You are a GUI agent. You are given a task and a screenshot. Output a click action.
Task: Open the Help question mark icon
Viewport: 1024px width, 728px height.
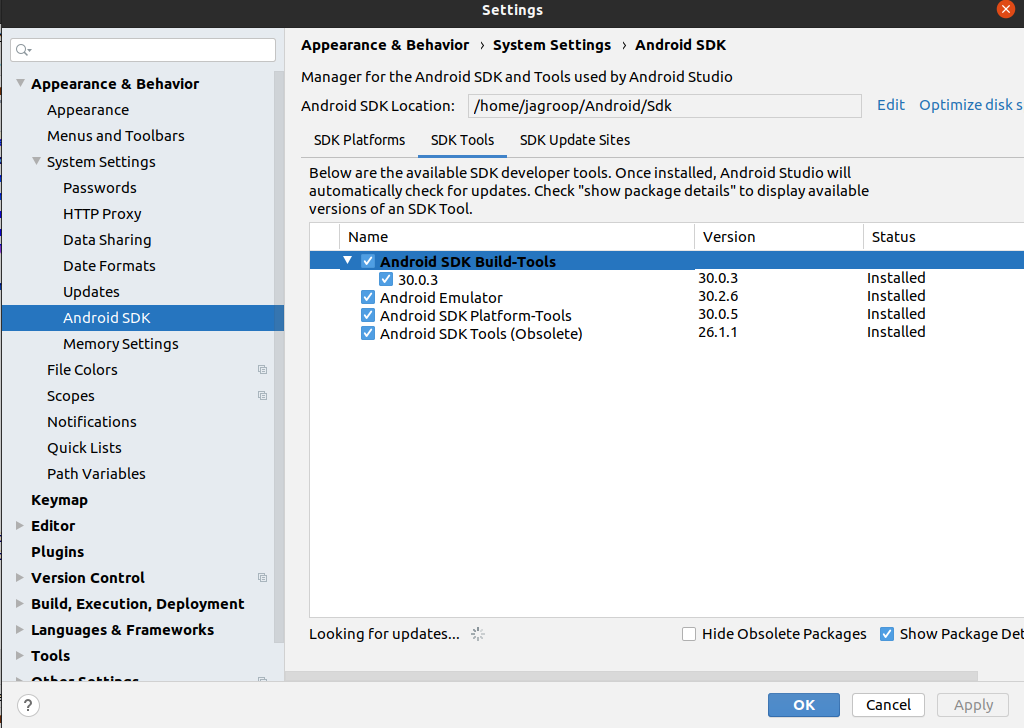pyautogui.click(x=27, y=705)
